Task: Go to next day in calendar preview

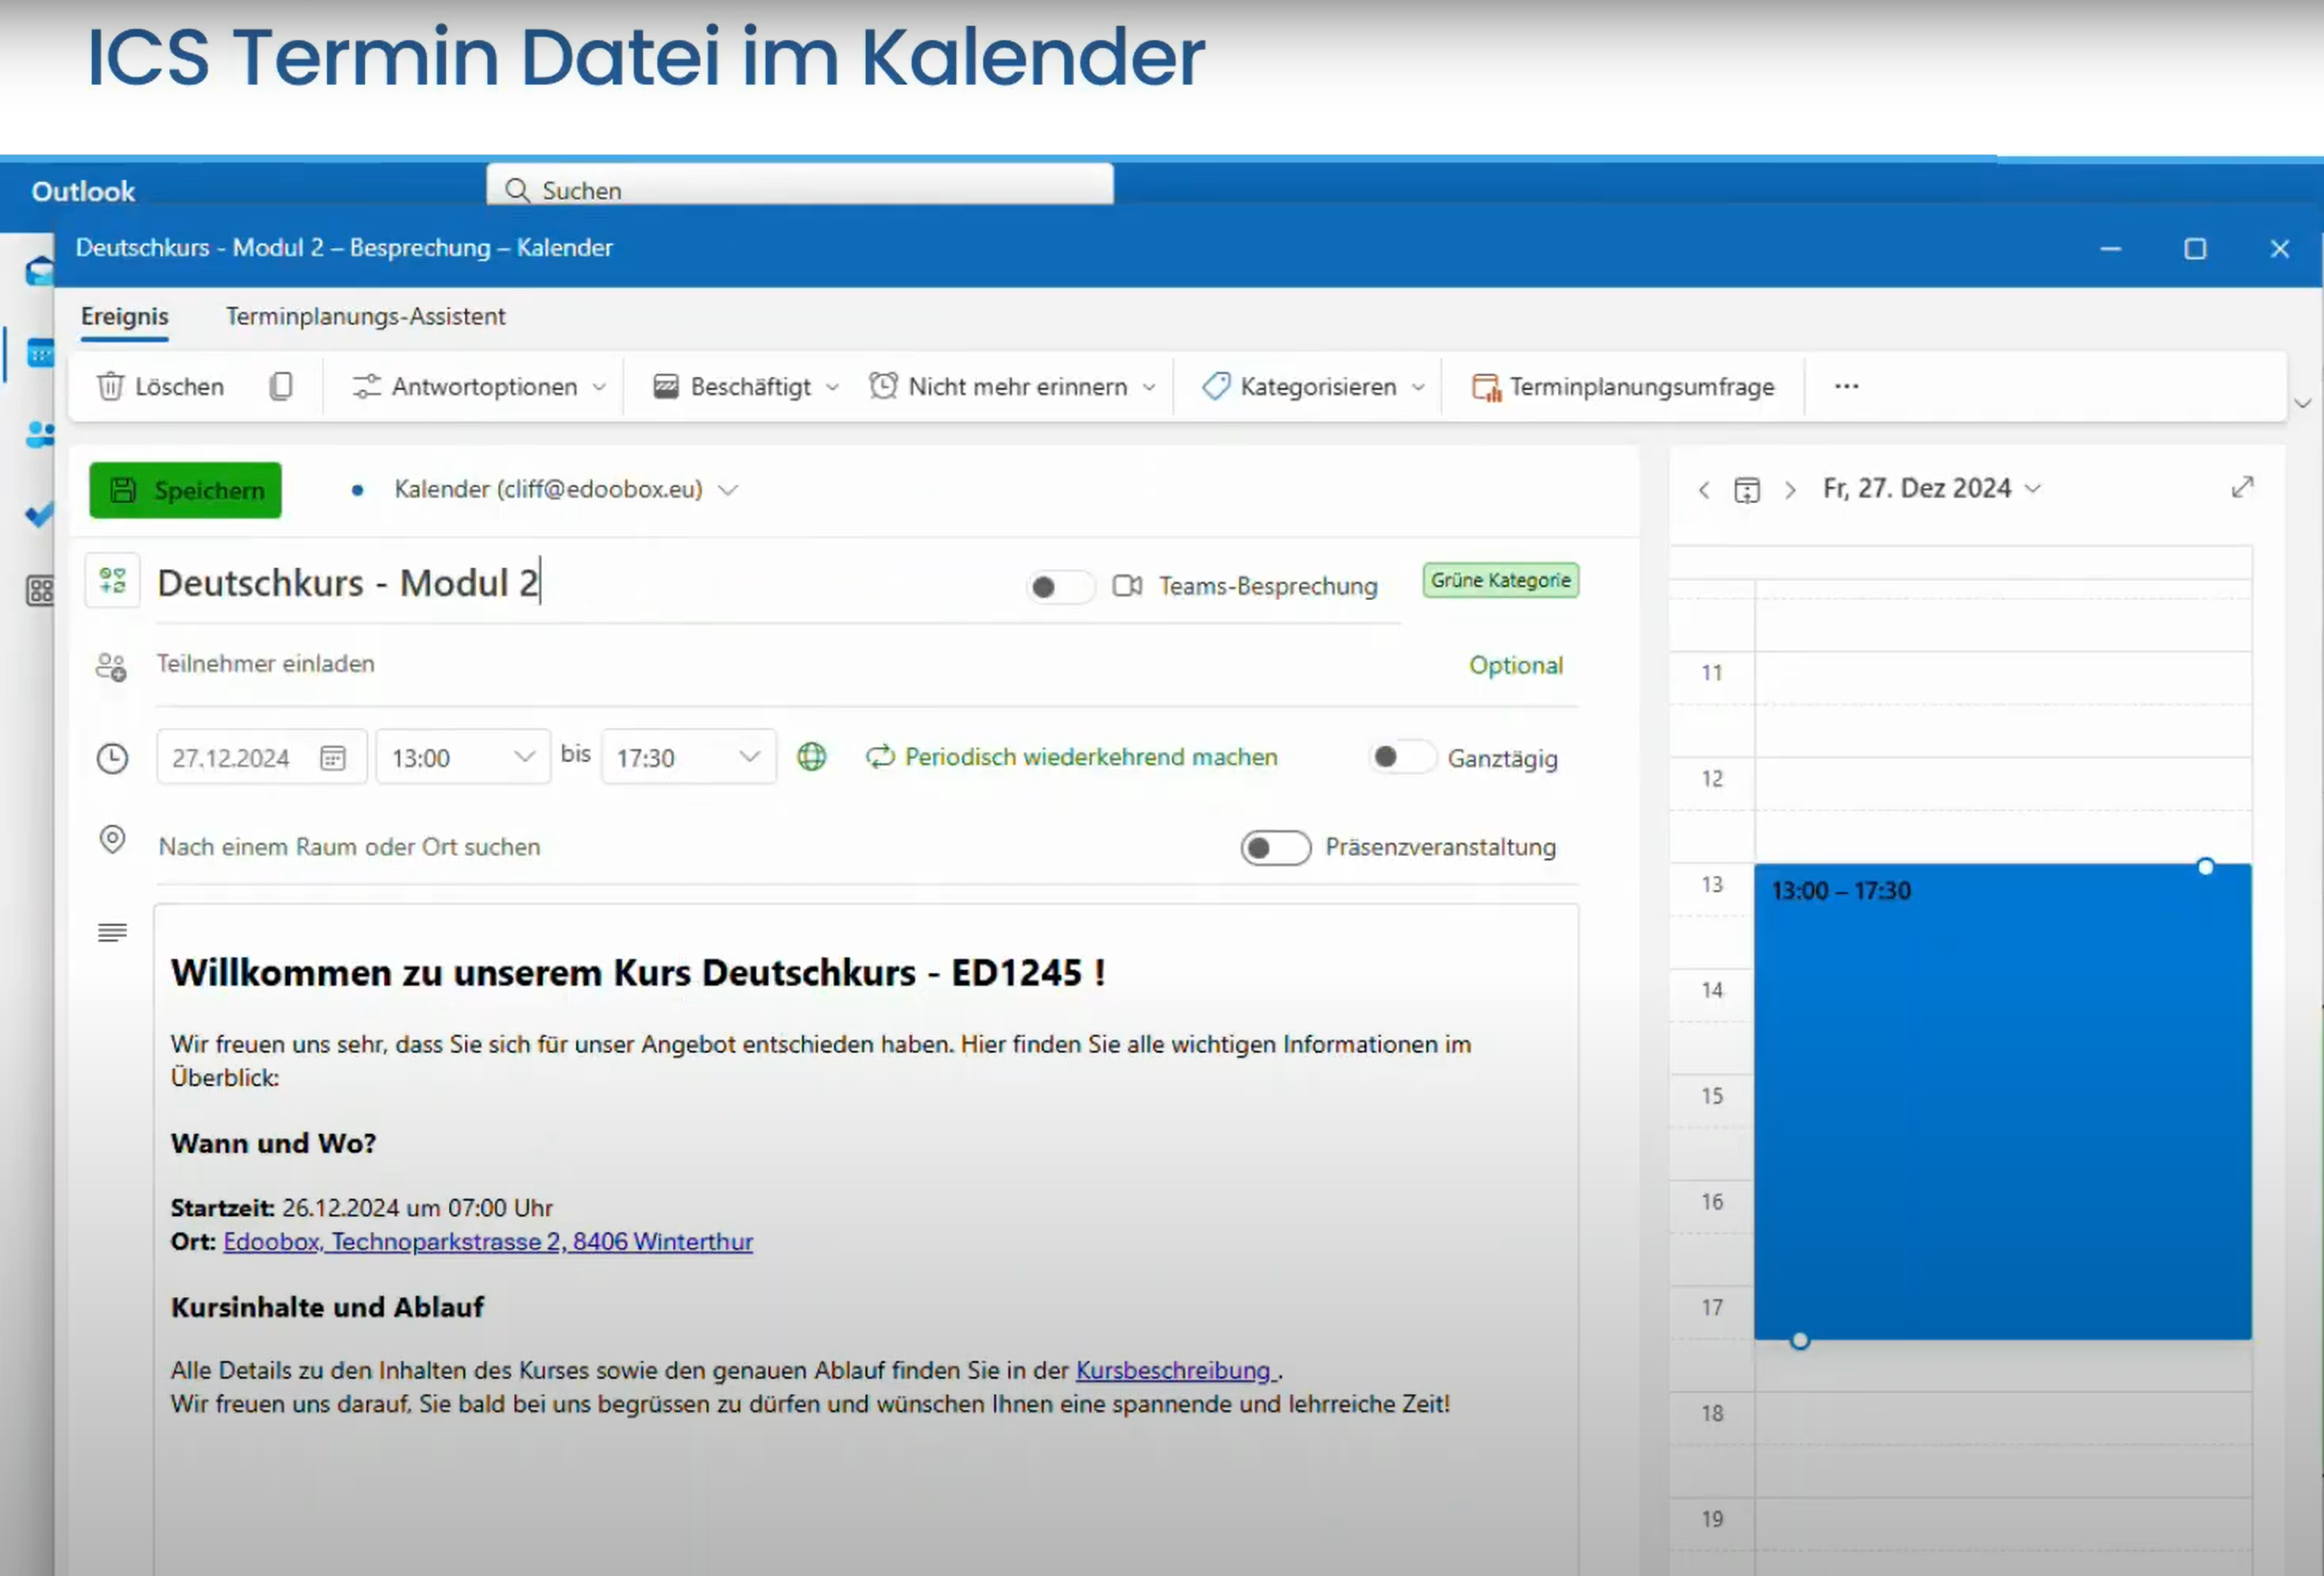Action: click(1790, 490)
